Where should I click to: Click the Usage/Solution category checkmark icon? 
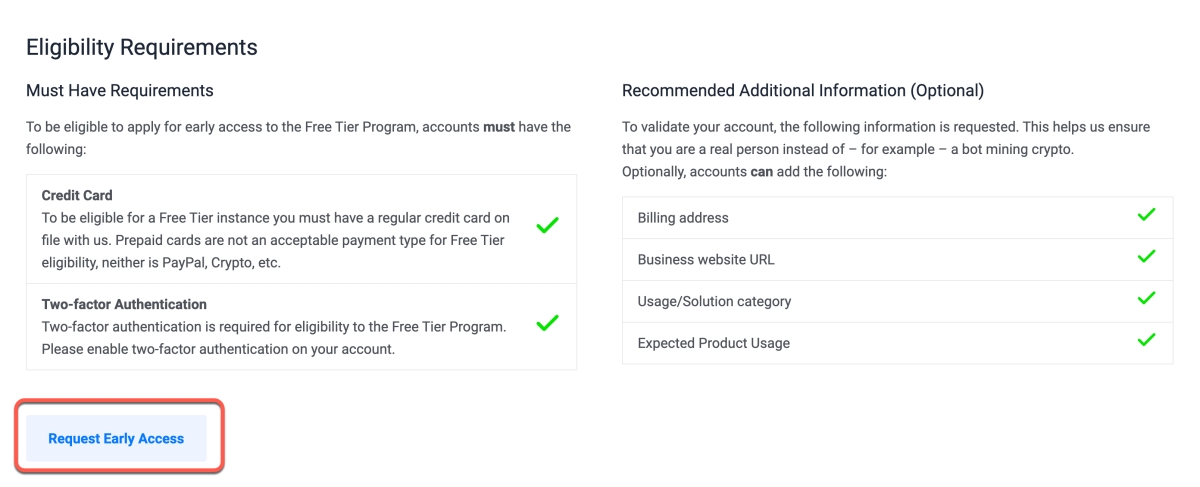coord(1146,299)
